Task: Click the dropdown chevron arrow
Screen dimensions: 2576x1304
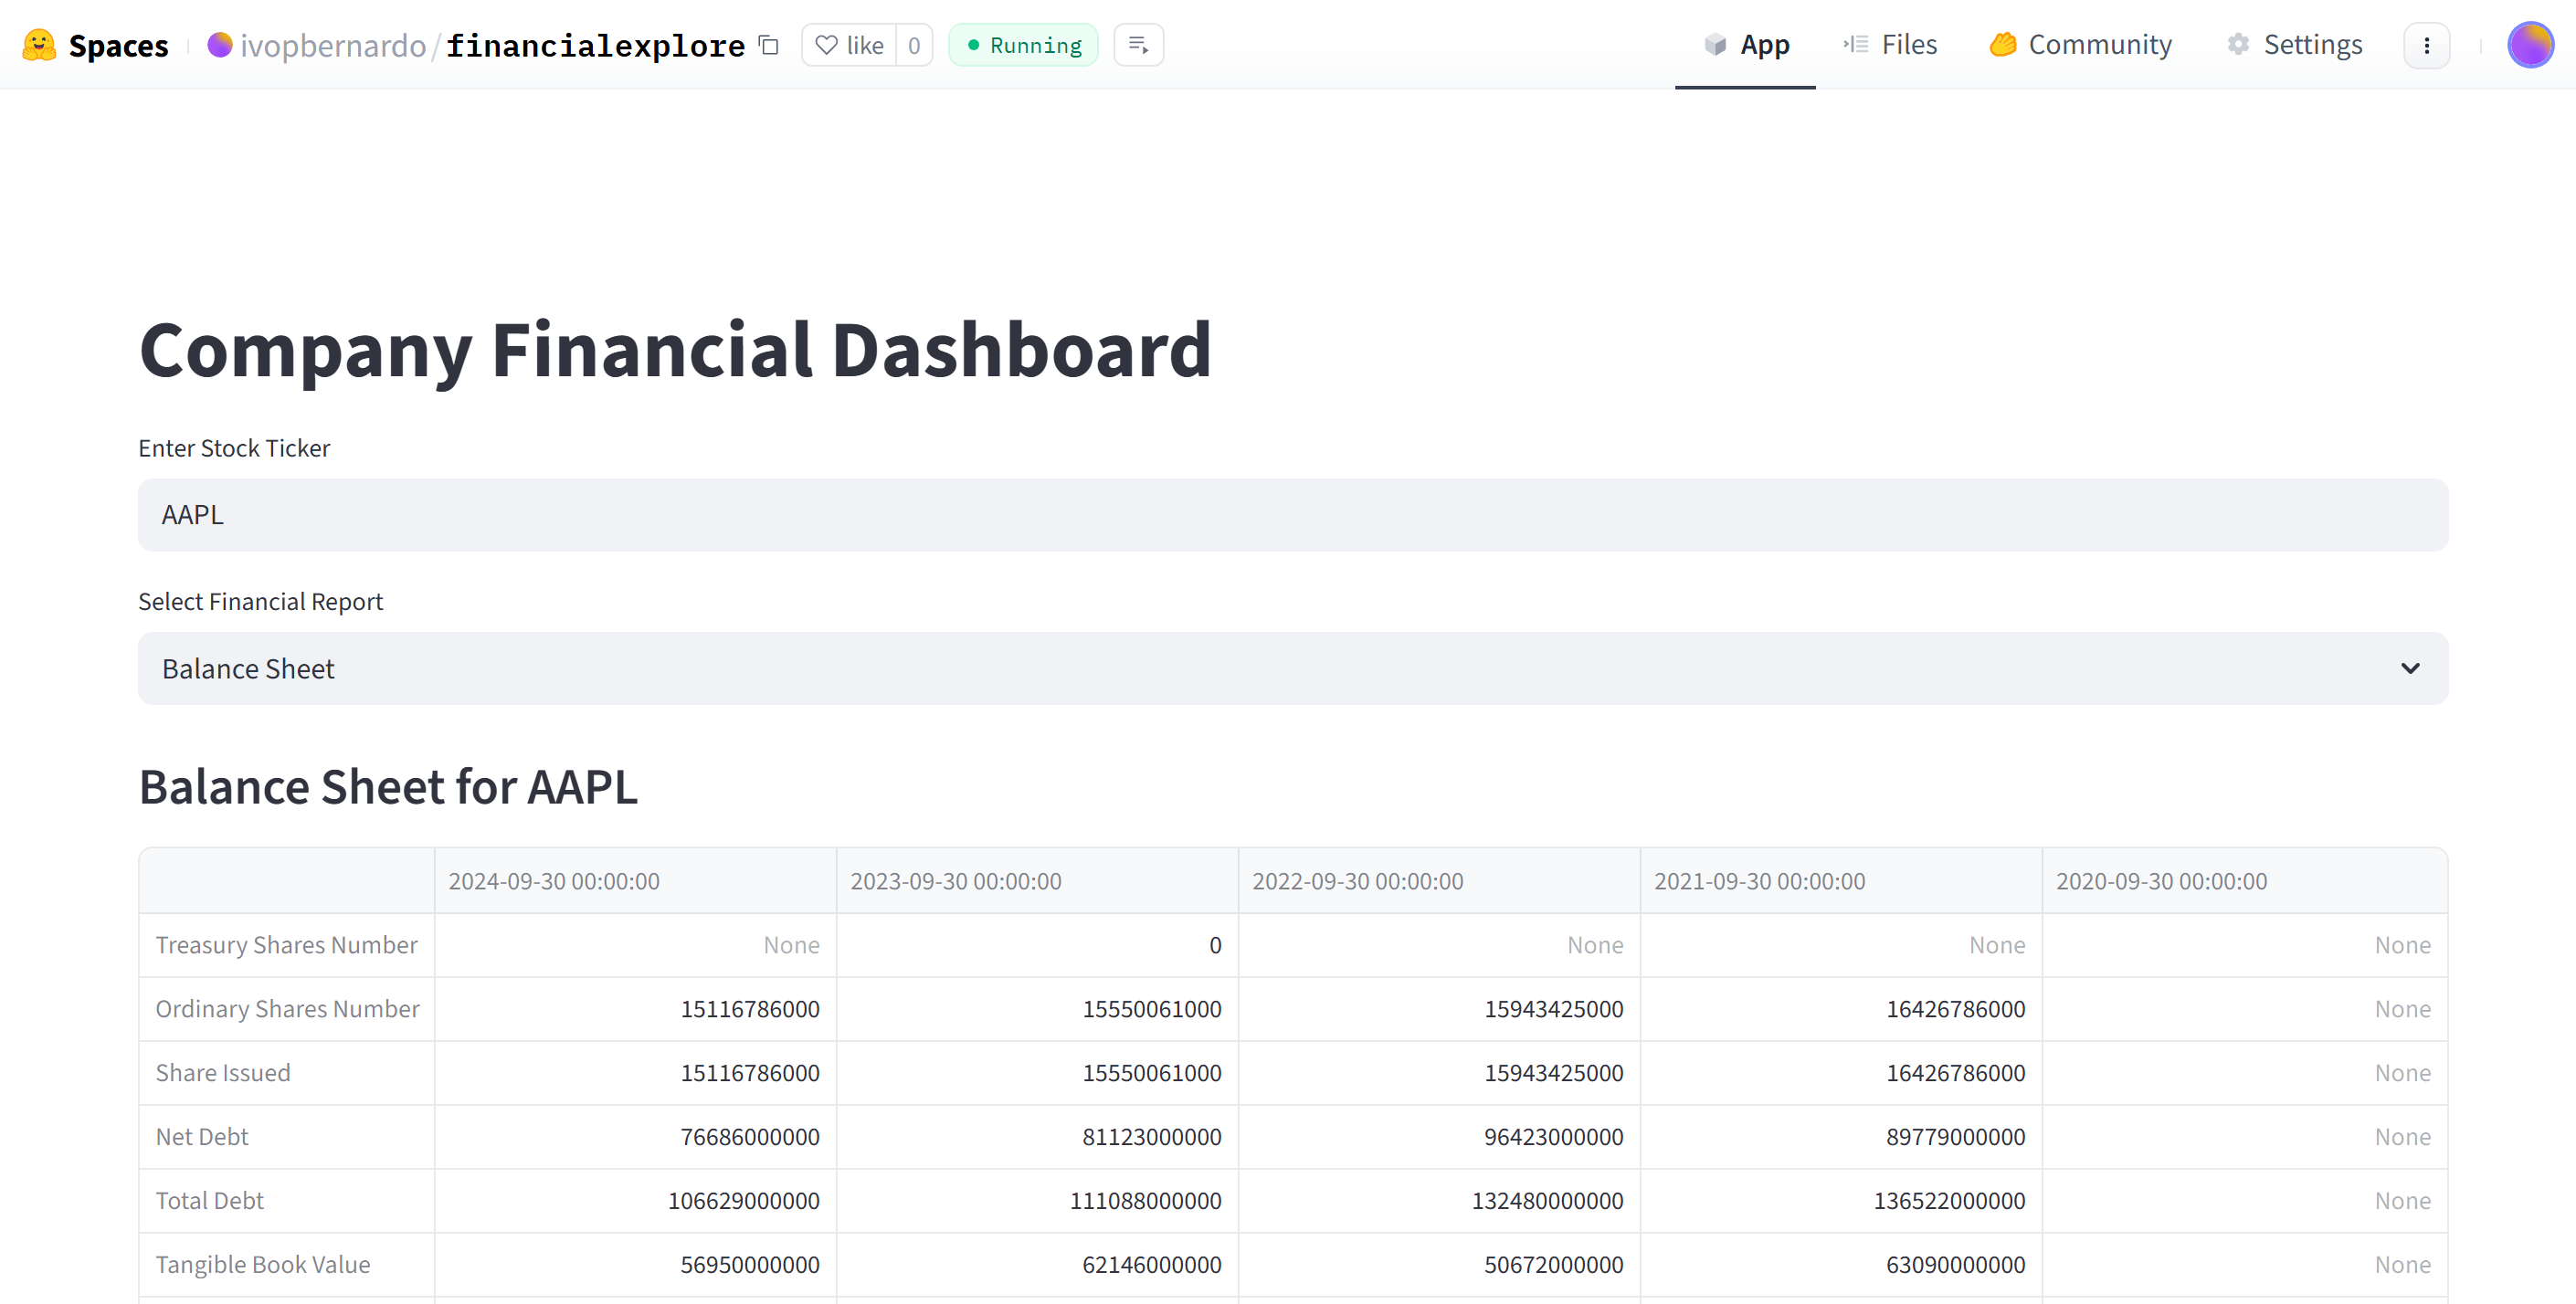Action: (2410, 668)
